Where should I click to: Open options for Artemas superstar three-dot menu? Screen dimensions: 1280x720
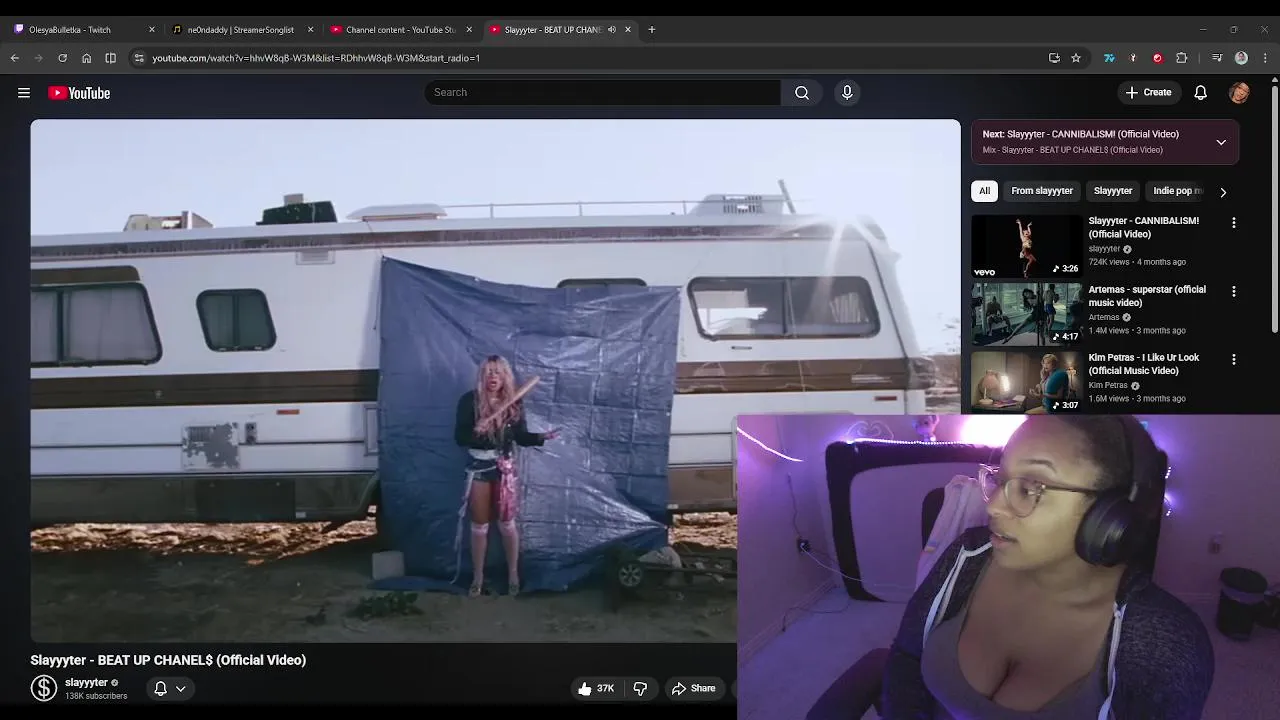point(1233,291)
